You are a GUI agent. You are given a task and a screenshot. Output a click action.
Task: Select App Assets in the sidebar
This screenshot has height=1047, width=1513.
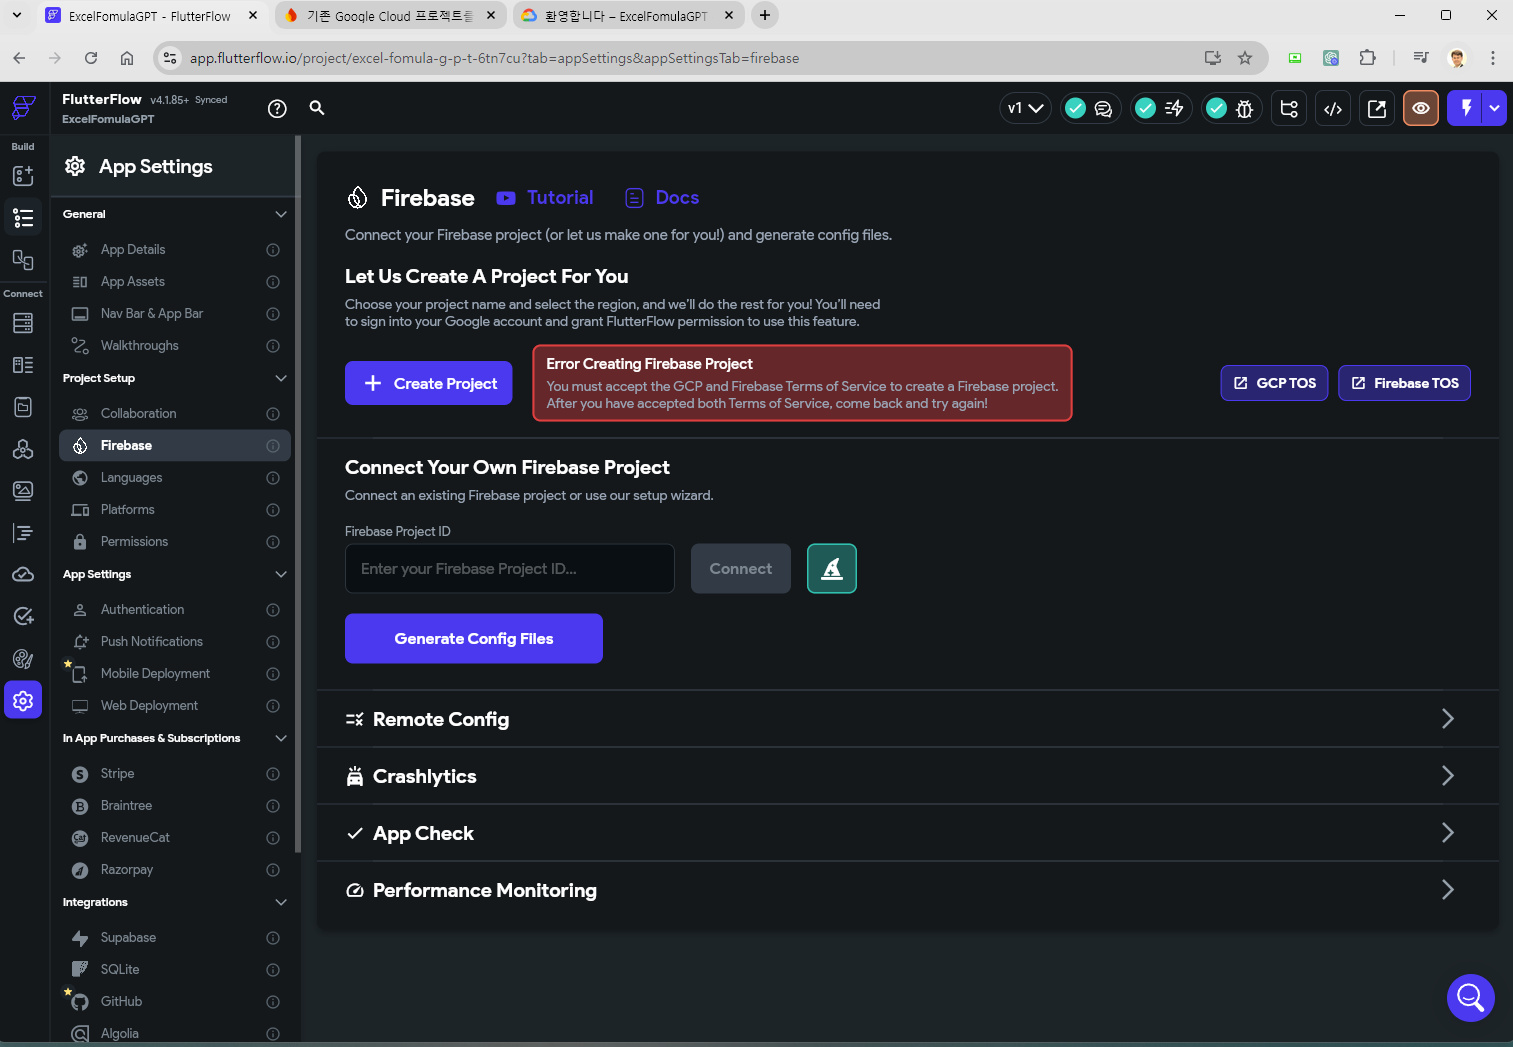pos(175,282)
